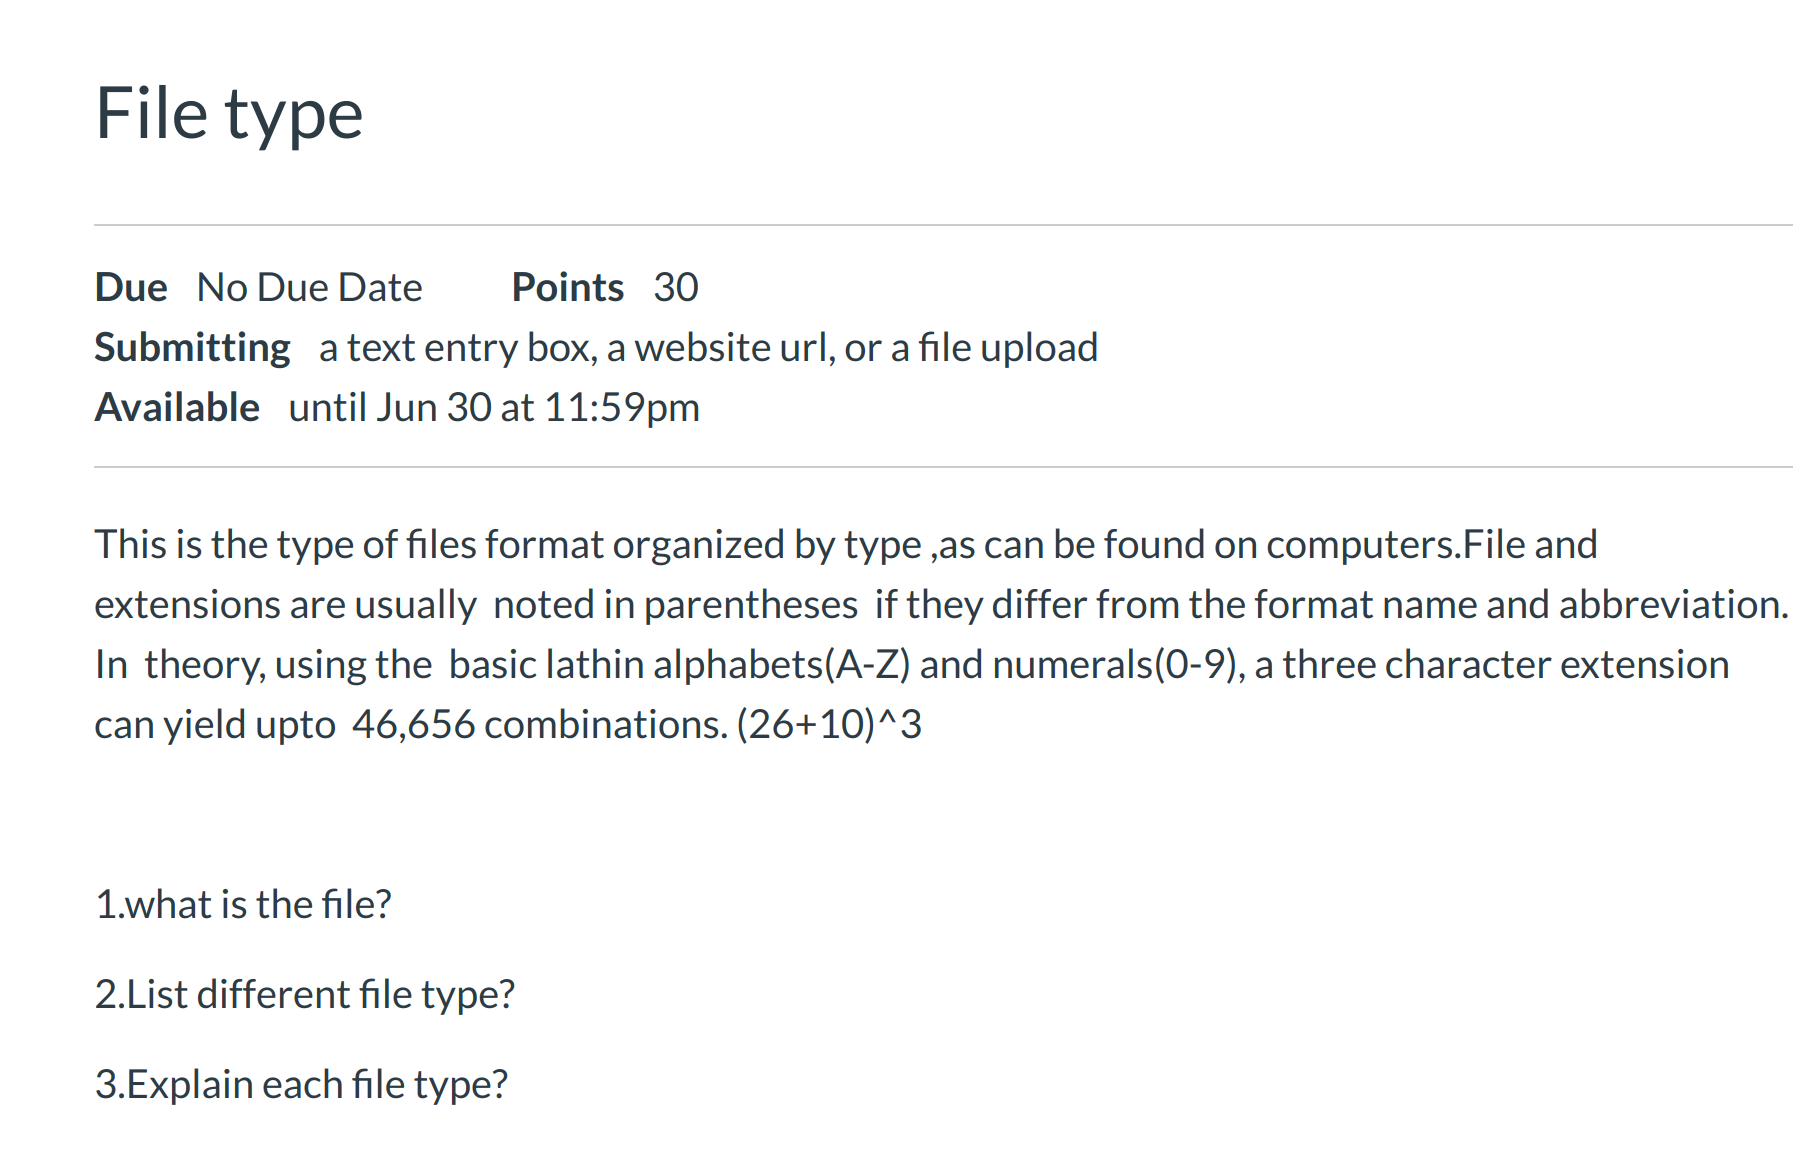Click question 3 "Explain each file type?"

301,1085
